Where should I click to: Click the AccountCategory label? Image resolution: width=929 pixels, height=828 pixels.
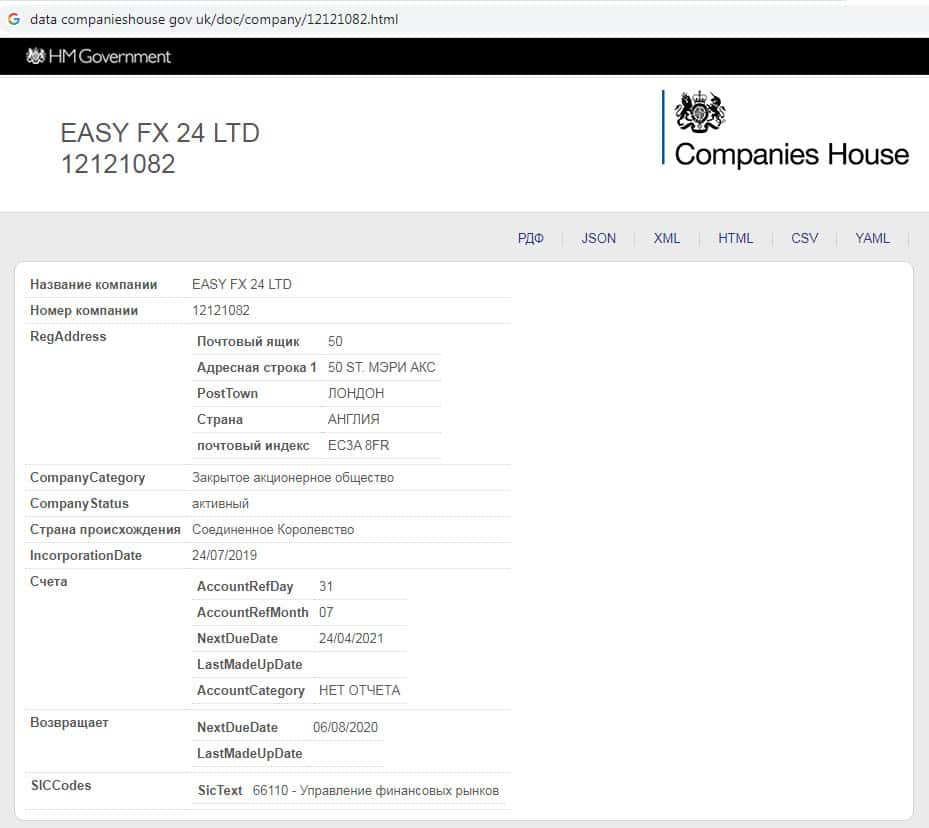[251, 691]
